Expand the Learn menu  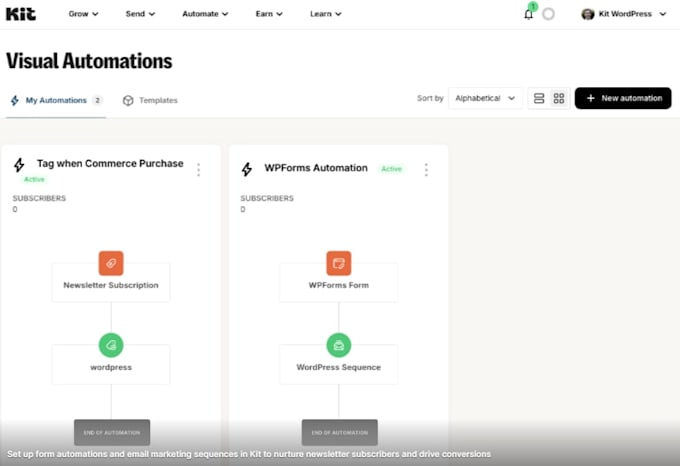point(326,14)
